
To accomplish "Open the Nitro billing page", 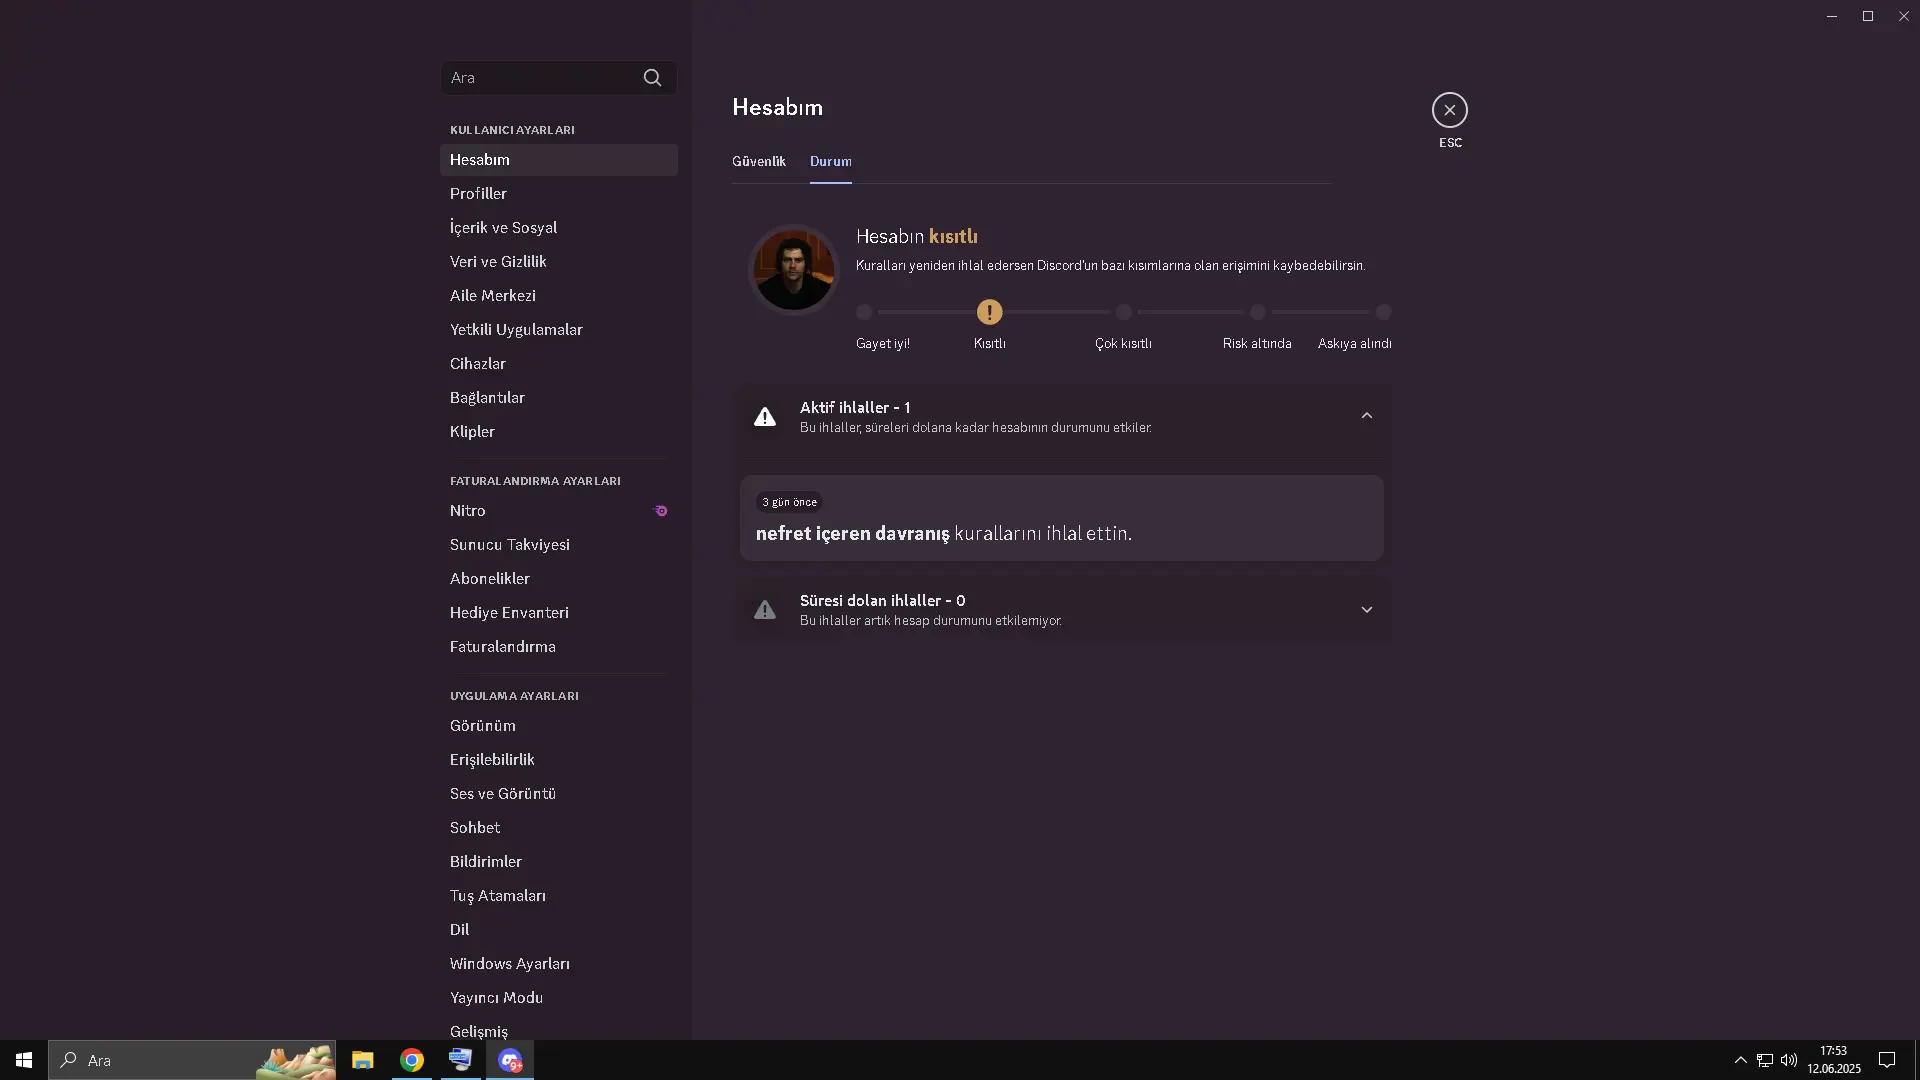I will coord(559,511).
